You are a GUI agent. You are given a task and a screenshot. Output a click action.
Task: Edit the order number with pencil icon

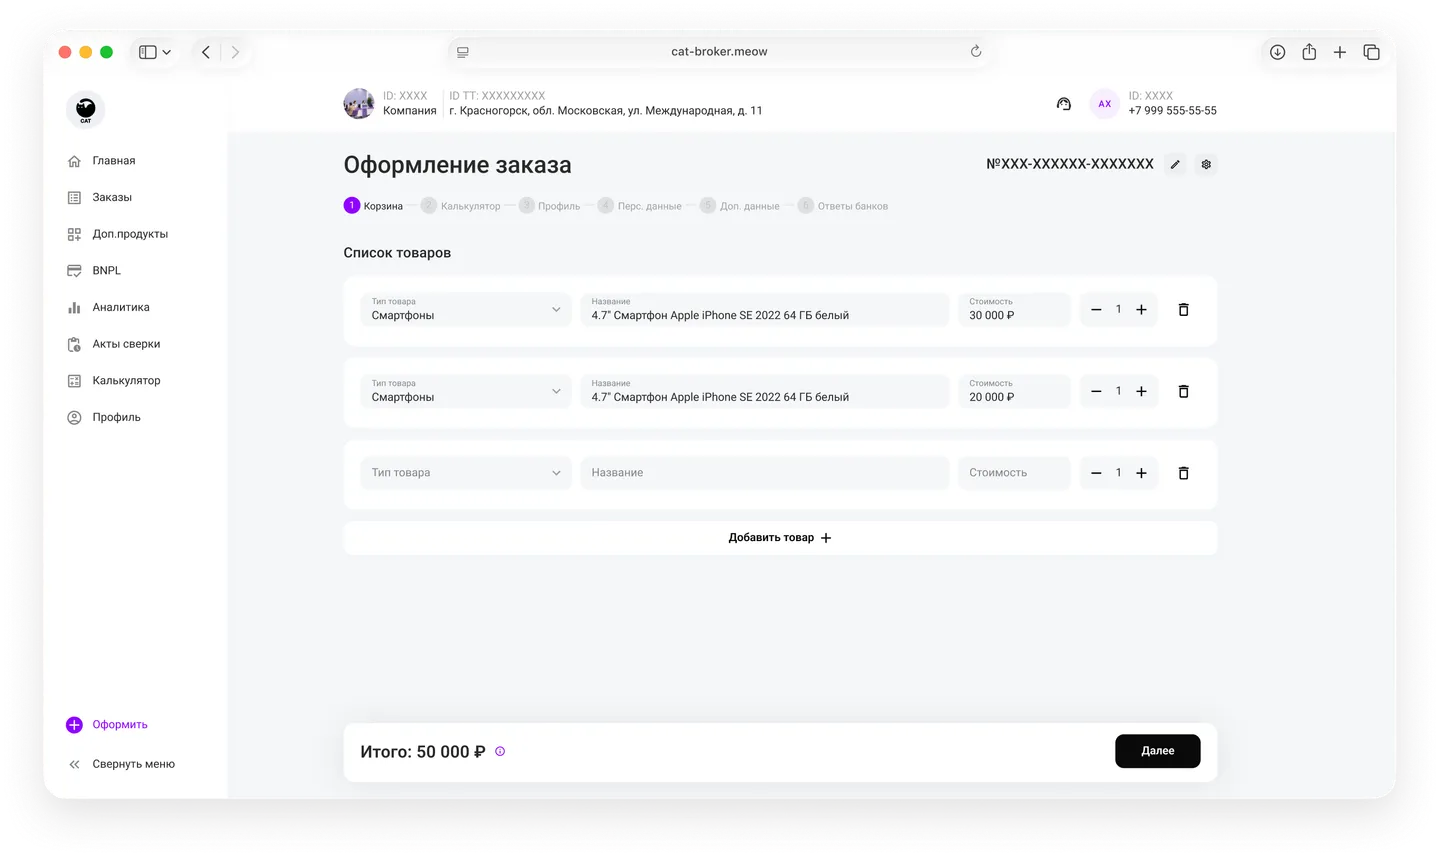(1175, 164)
